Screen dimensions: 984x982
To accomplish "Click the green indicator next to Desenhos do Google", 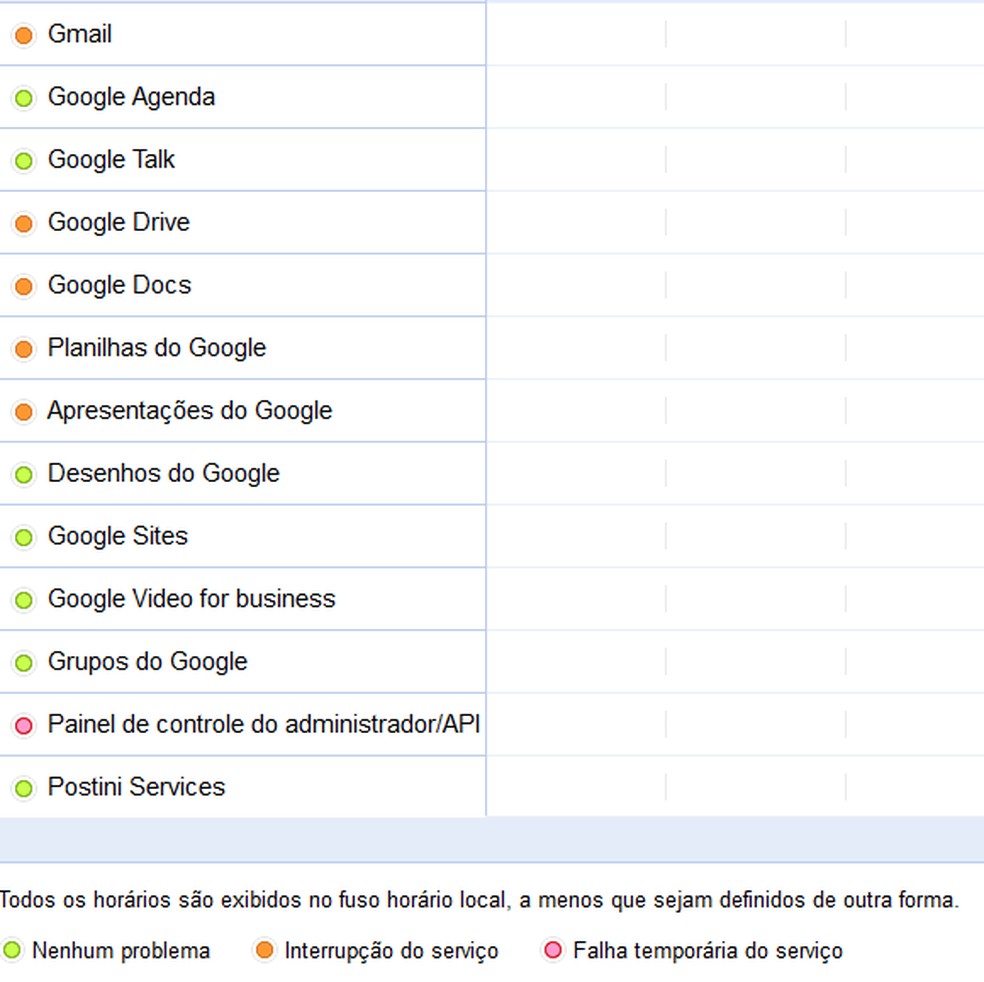I will pos(23,473).
